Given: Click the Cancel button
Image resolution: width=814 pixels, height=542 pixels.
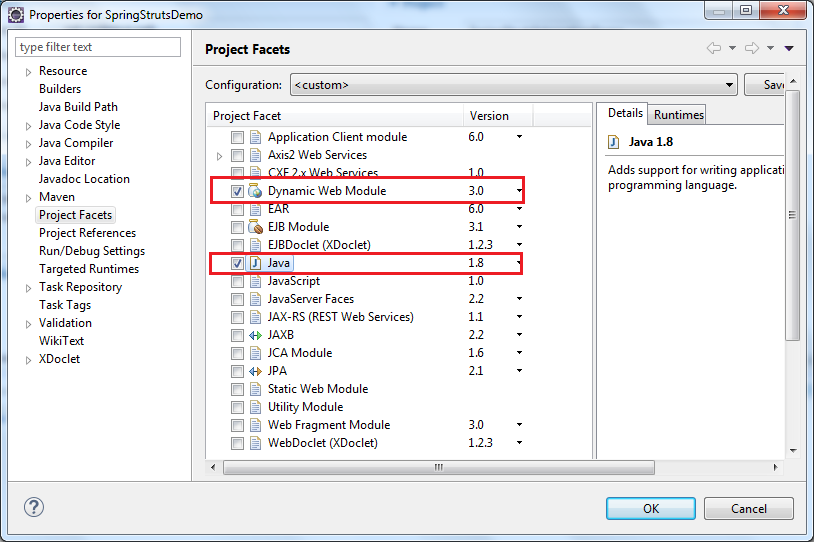Looking at the screenshot, I should coord(749,509).
